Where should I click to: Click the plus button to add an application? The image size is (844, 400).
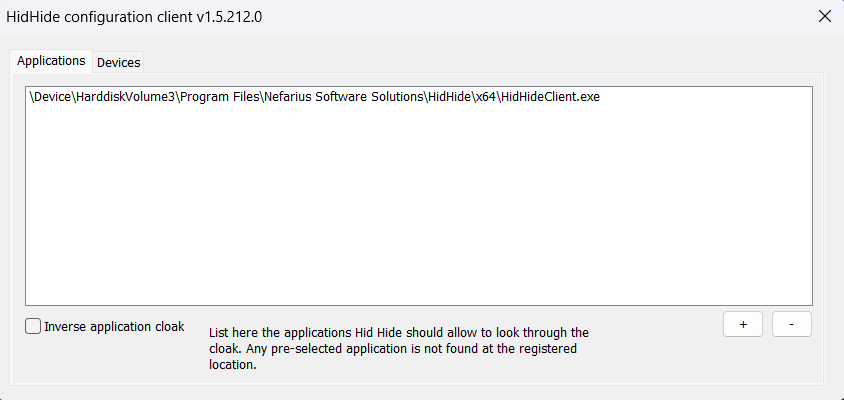(743, 324)
